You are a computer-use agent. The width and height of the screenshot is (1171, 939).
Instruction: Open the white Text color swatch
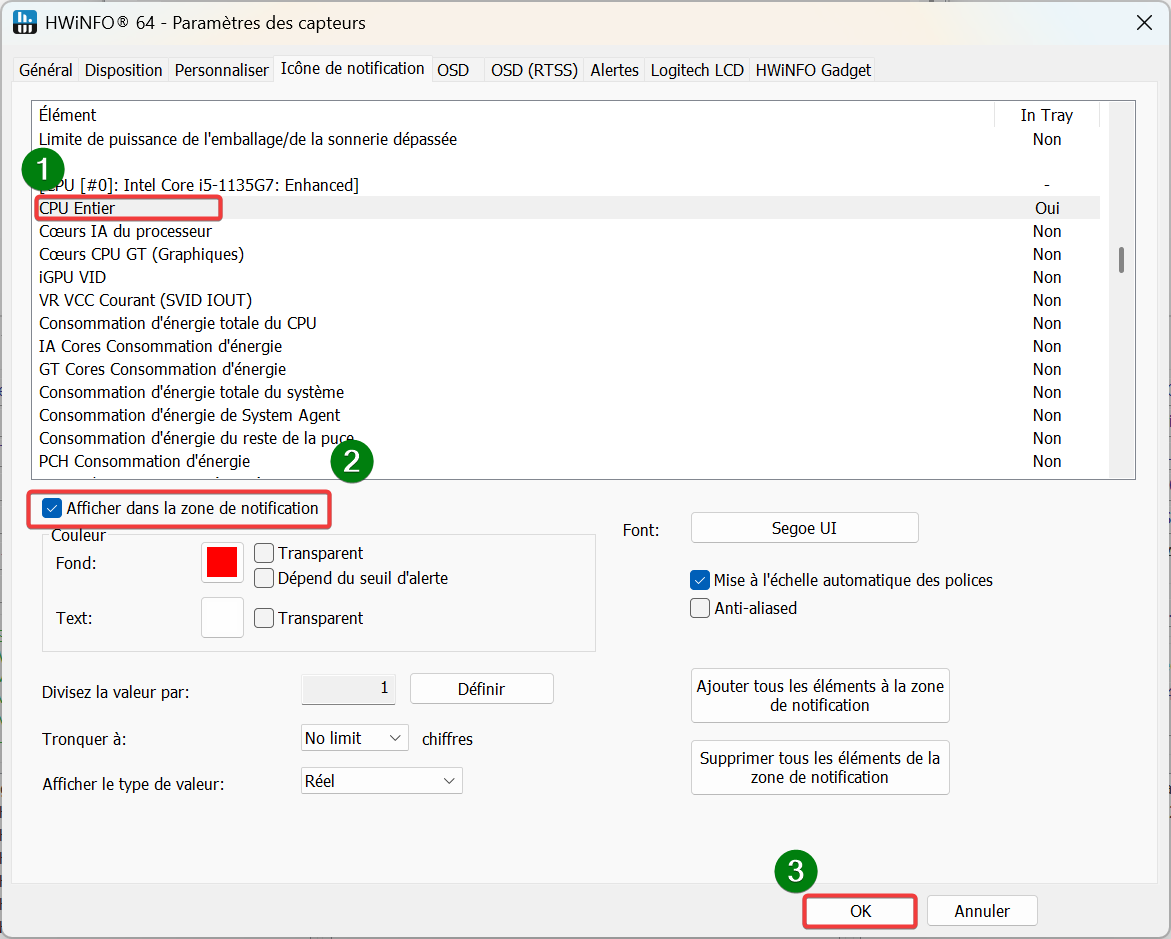222,618
